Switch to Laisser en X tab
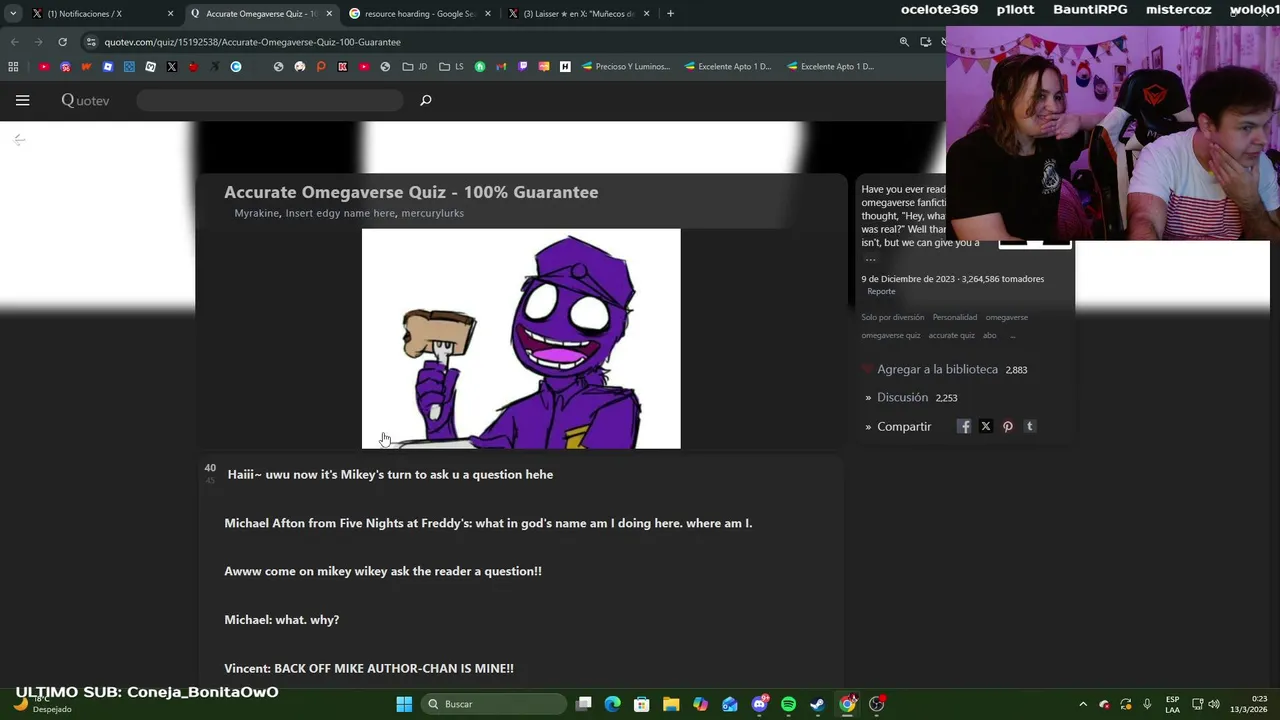This screenshot has width=1280, height=720. 578,14
